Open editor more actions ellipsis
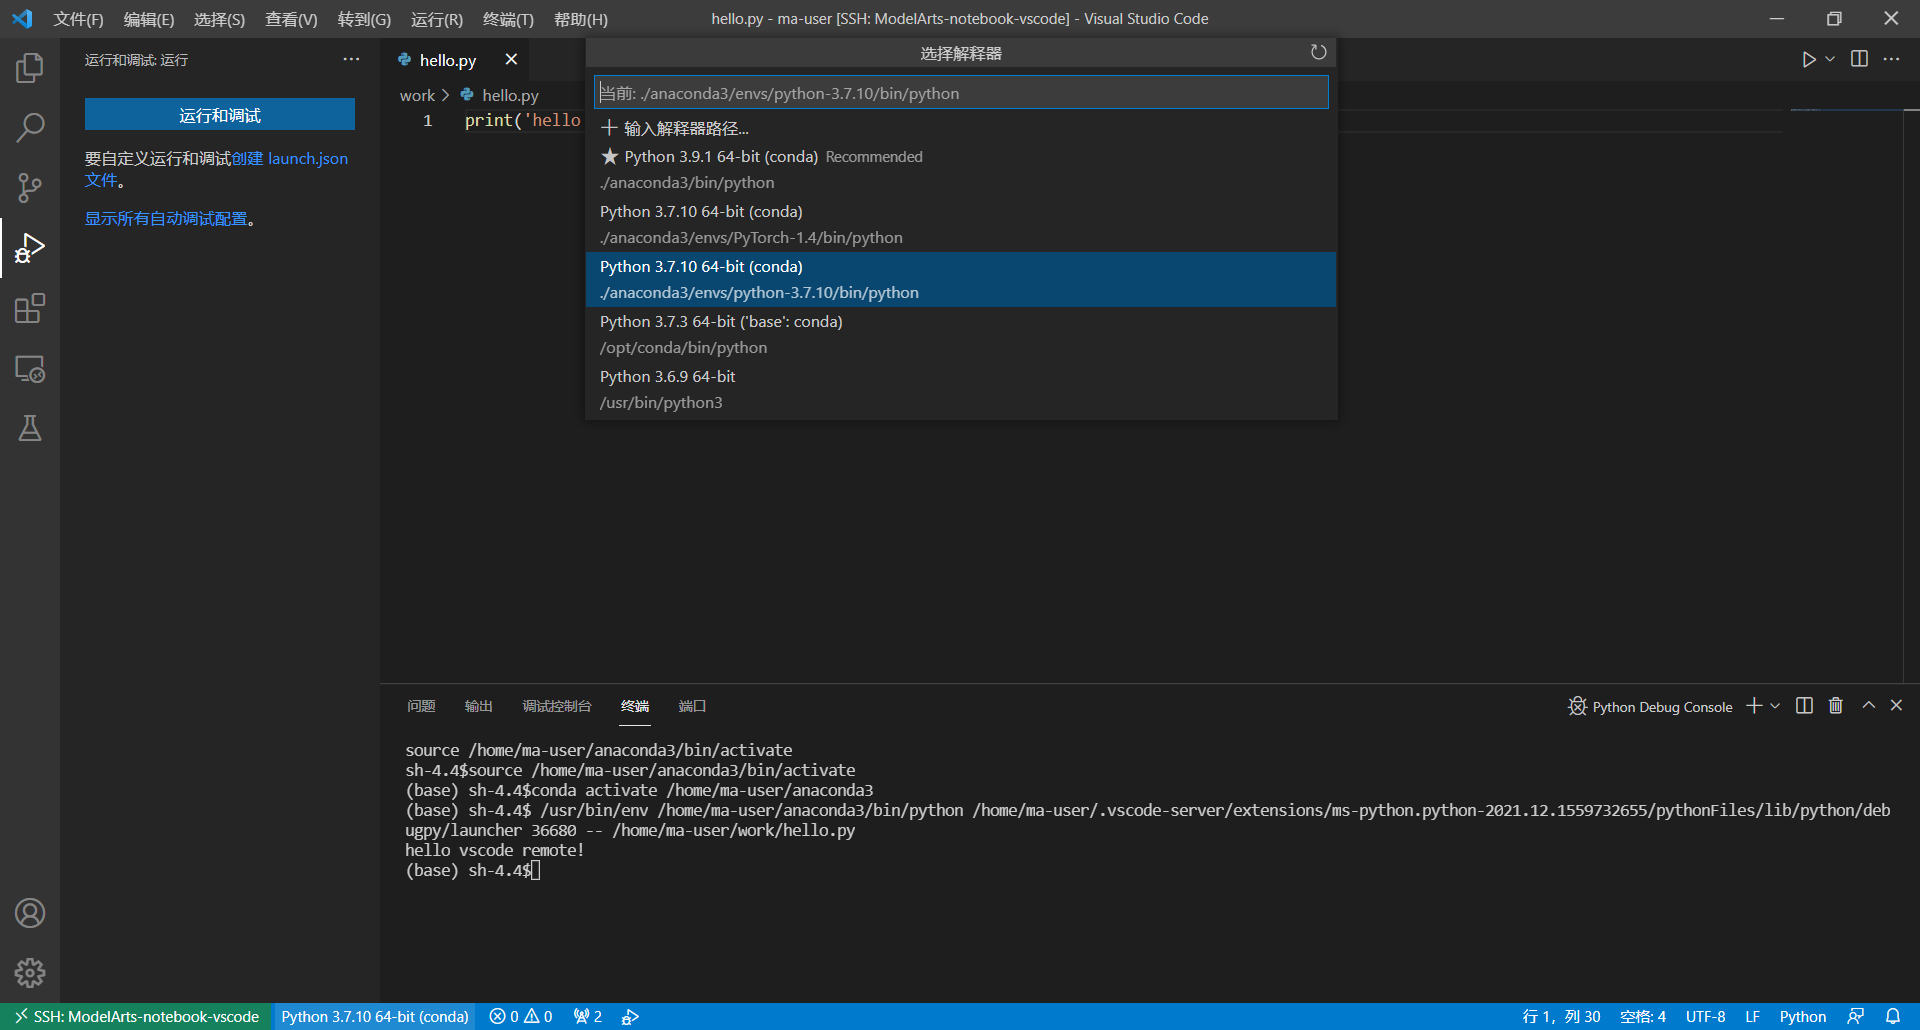Screen dimensions: 1920x1030 point(1891,59)
